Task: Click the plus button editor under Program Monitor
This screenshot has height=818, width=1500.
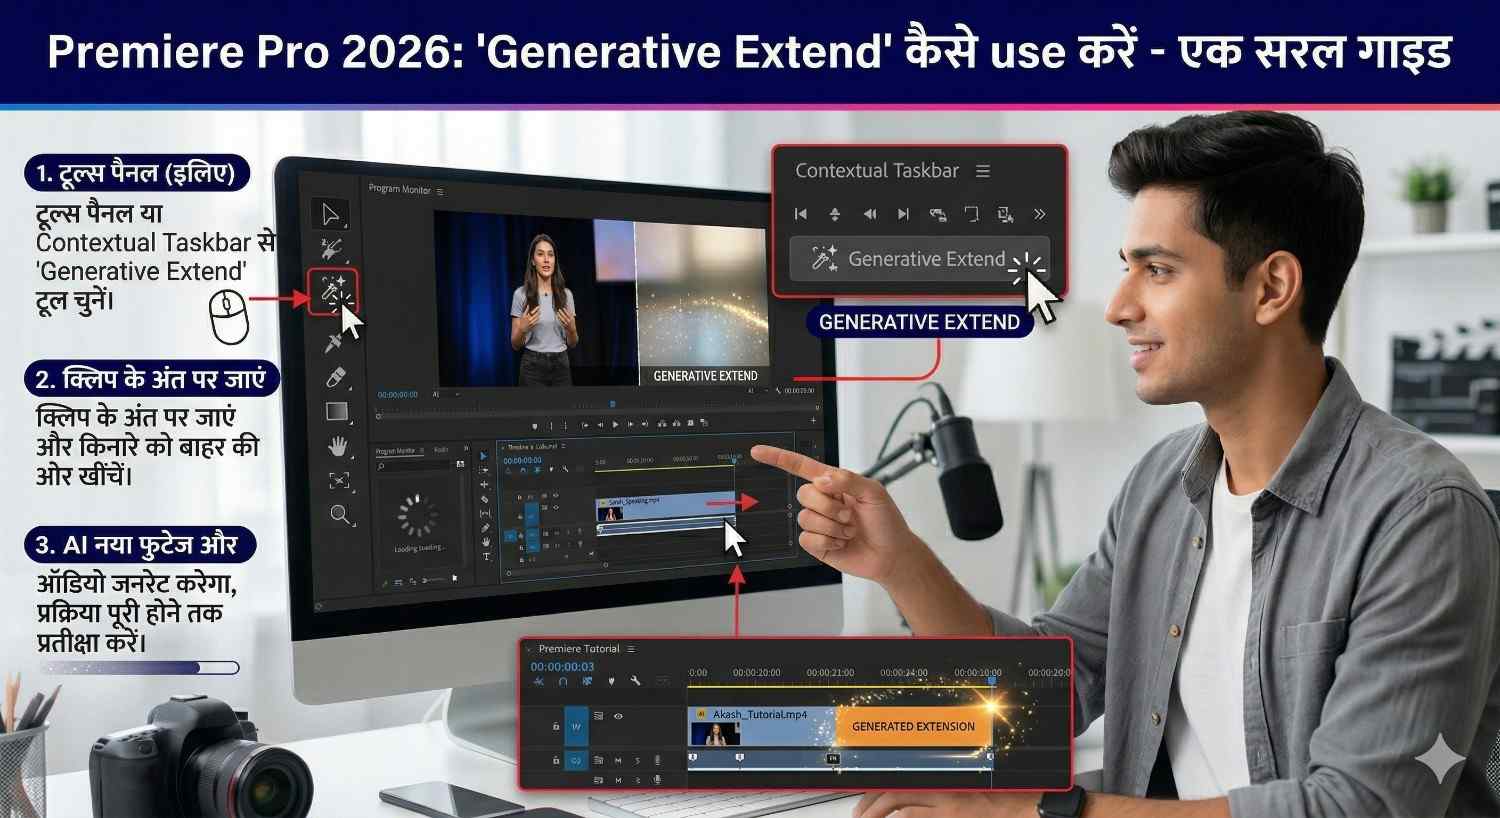Action: click(813, 420)
